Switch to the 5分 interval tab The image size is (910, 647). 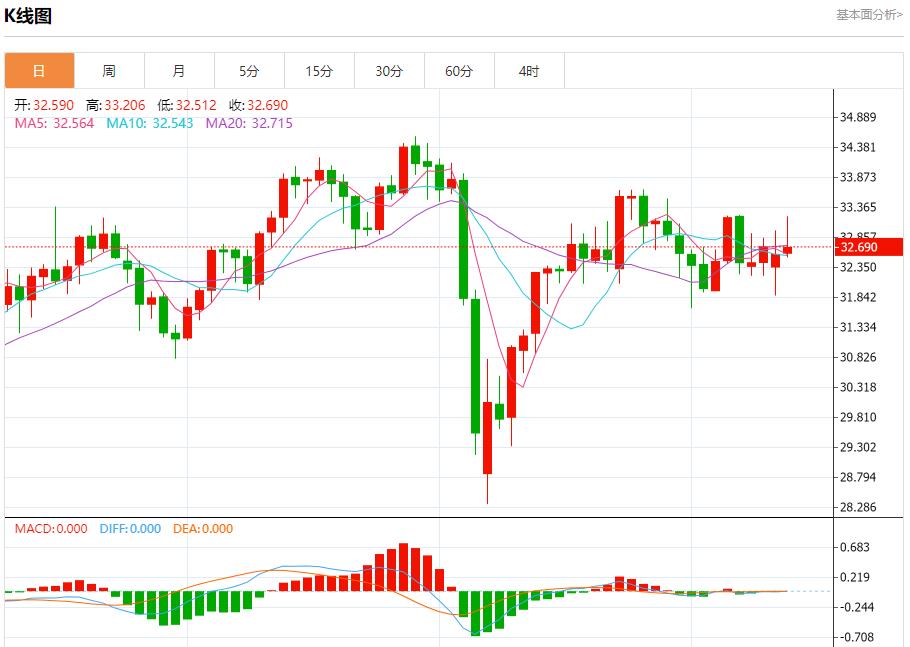click(249, 71)
